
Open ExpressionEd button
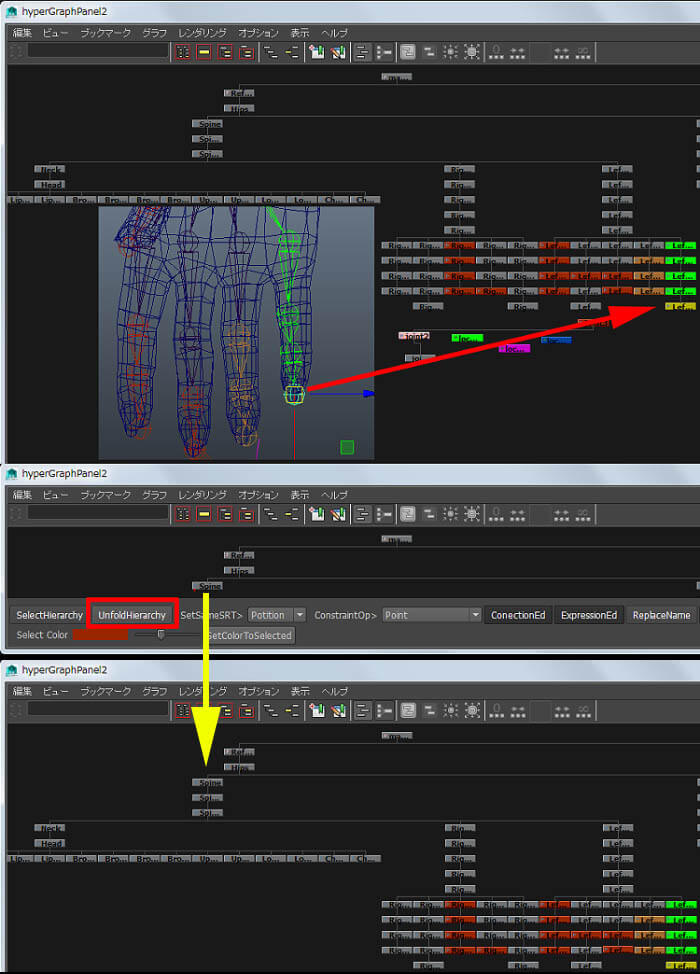pyautogui.click(x=589, y=615)
